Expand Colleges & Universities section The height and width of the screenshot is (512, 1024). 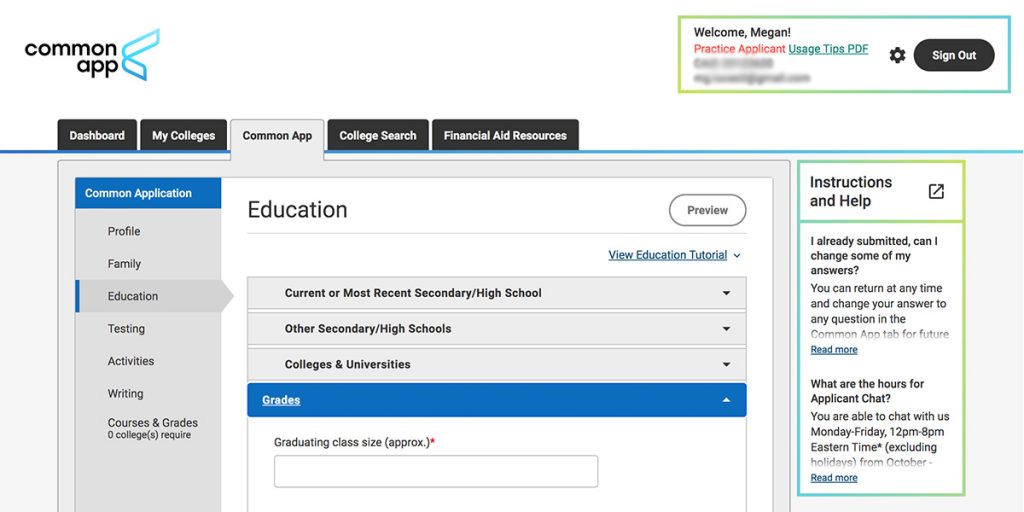coord(496,364)
